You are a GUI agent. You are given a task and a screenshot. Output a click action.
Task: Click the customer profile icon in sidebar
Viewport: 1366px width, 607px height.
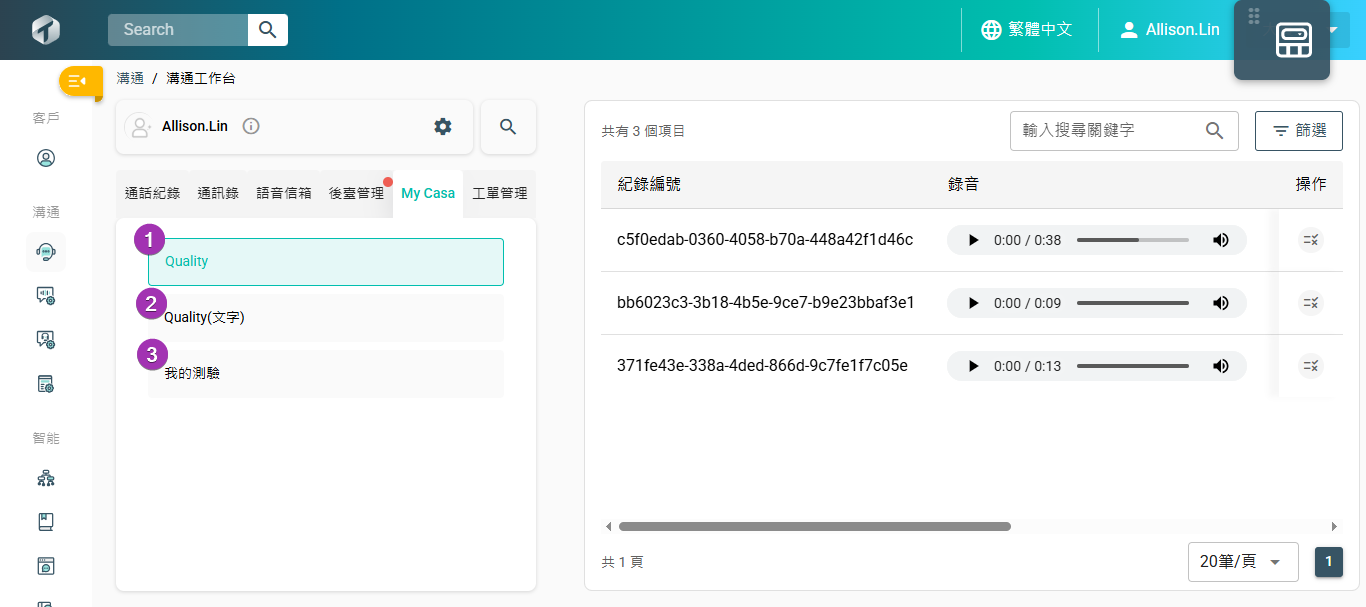click(46, 158)
